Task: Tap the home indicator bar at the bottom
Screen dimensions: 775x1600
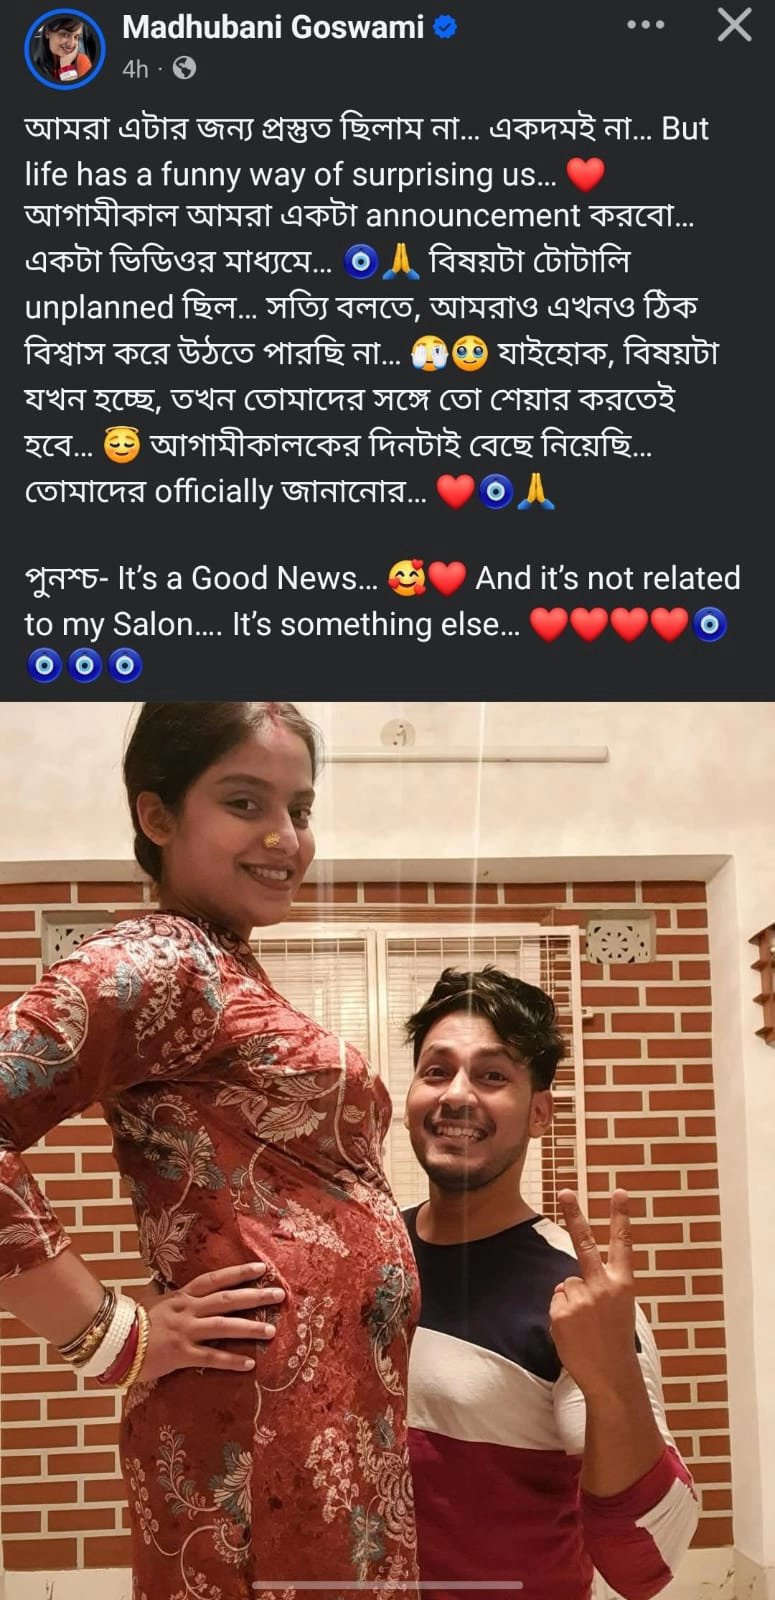Action: 387,1585
